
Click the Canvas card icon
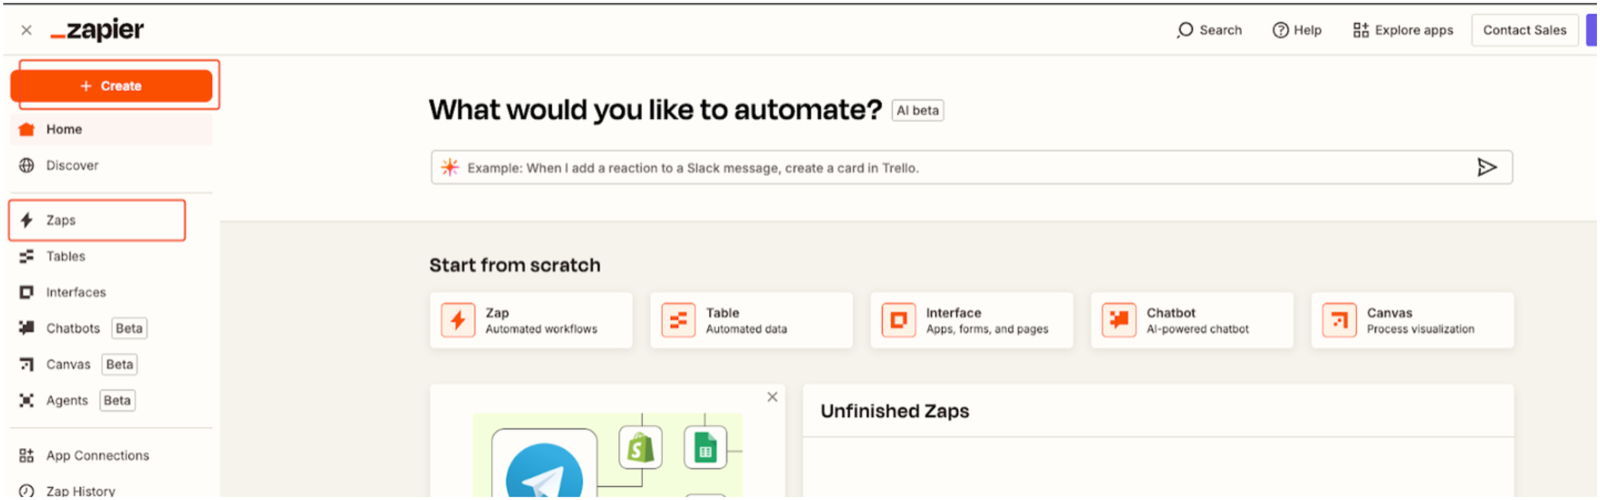1339,321
